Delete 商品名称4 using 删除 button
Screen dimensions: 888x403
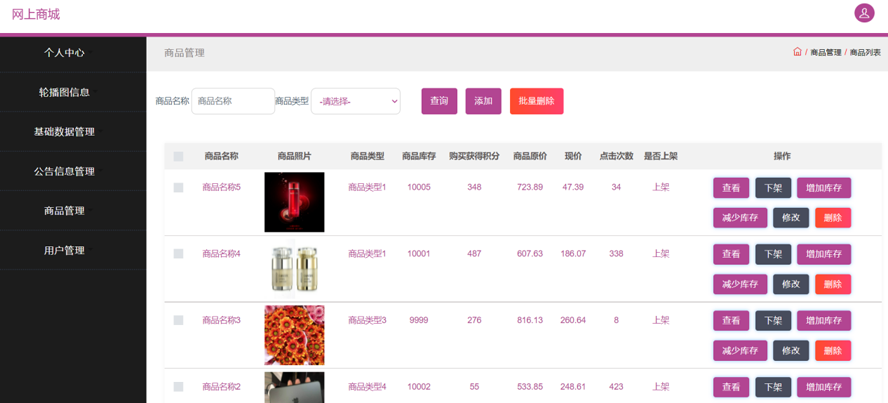832,284
